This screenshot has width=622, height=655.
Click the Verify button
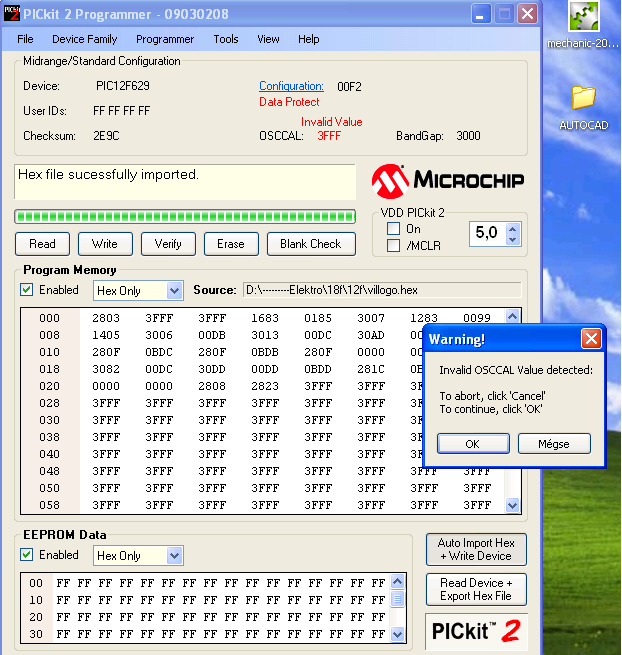click(x=168, y=244)
